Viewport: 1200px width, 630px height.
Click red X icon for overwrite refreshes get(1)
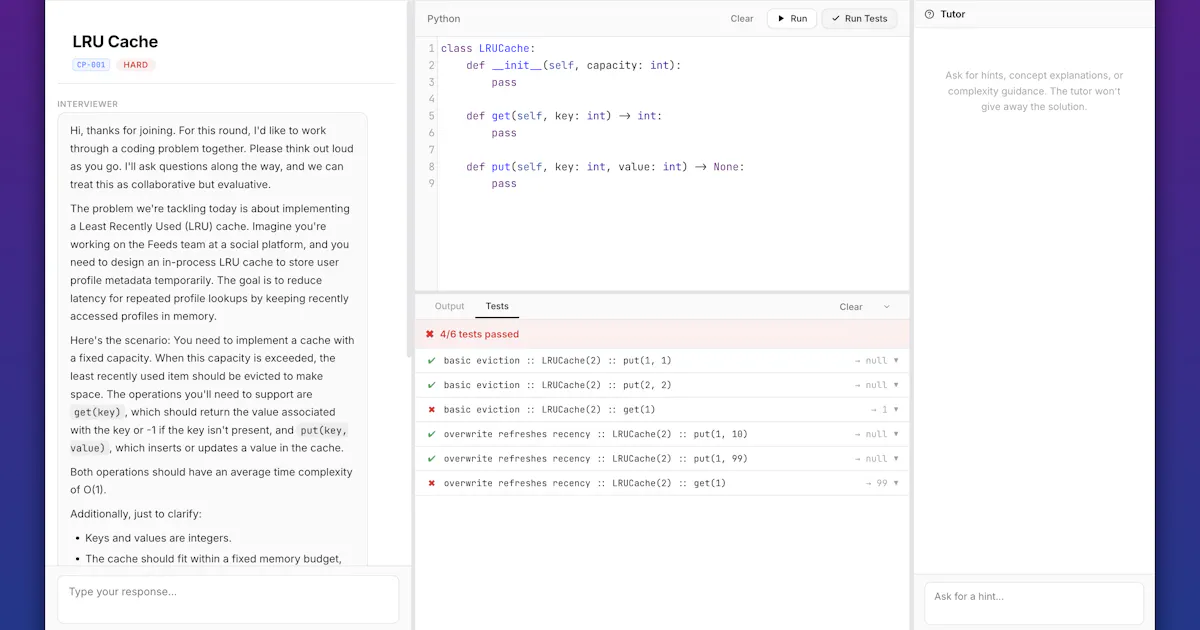(431, 483)
